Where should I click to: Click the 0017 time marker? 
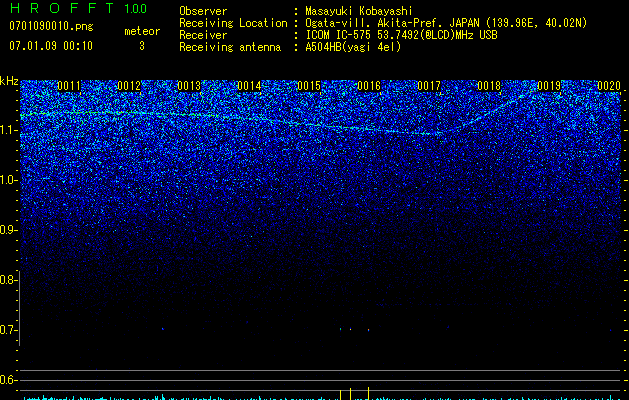pos(429,86)
